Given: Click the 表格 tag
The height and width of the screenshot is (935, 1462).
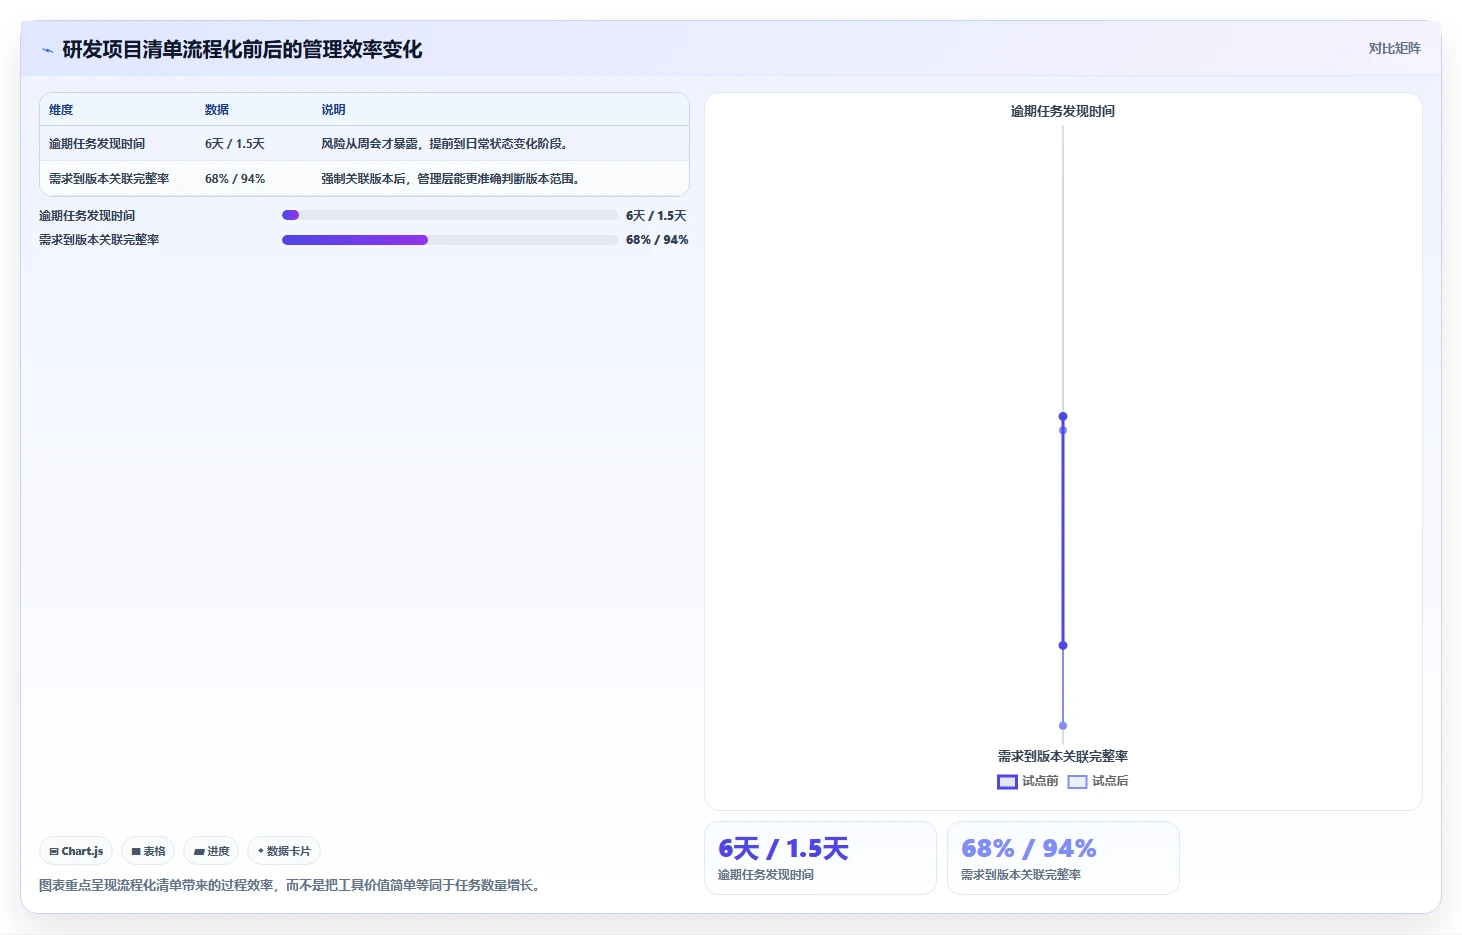Looking at the screenshot, I should click(148, 851).
